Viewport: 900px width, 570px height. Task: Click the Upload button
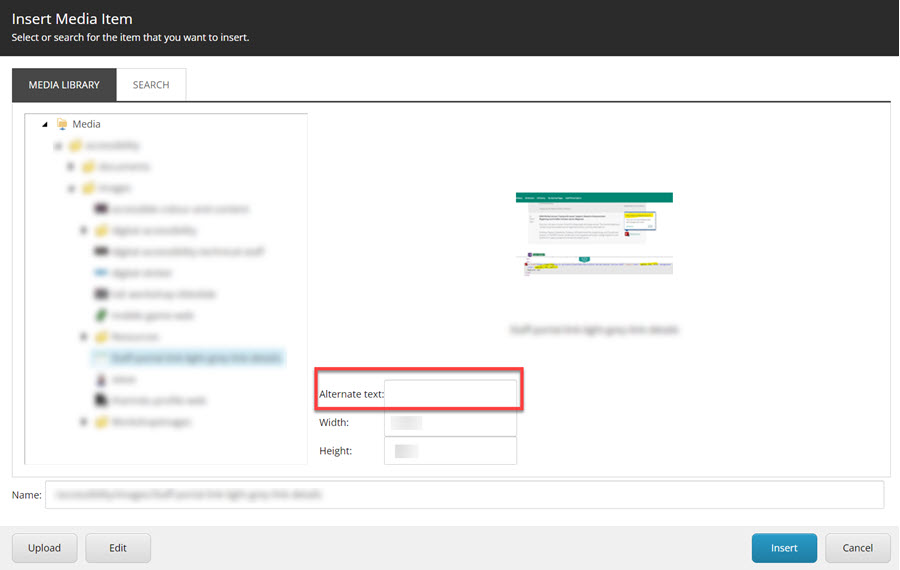(44, 548)
